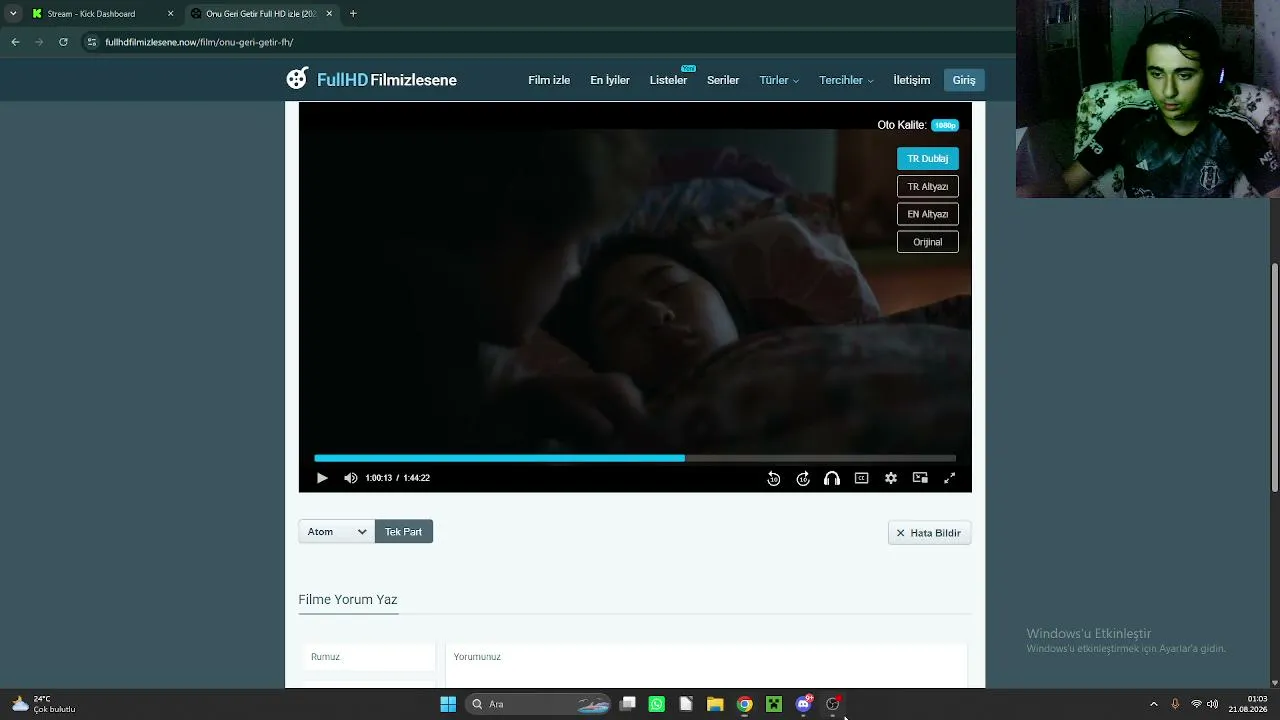Screen dimensions: 1280x720
Task: Close the Stream - Kick Dashboard tab
Action: tap(170, 14)
